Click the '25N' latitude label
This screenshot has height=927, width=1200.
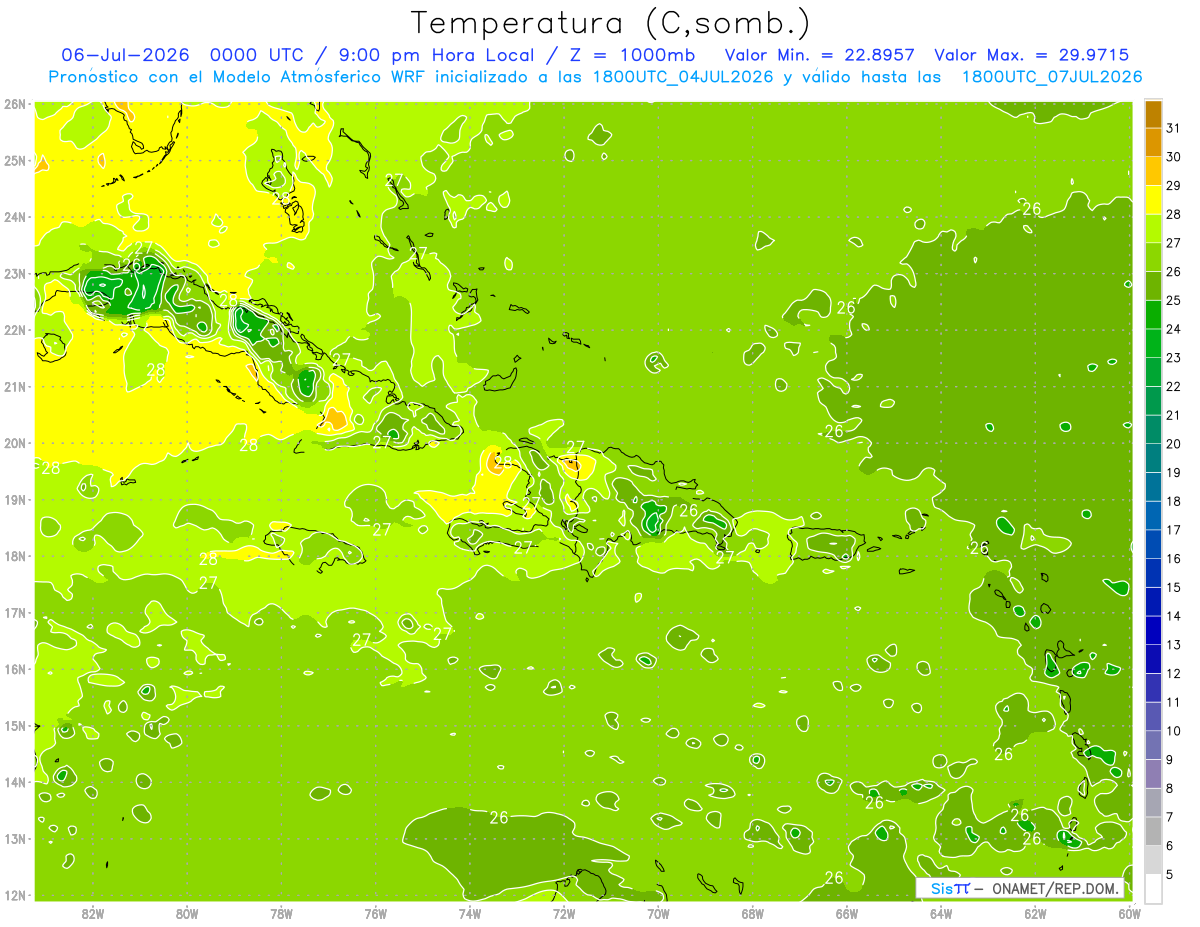pos(14,160)
